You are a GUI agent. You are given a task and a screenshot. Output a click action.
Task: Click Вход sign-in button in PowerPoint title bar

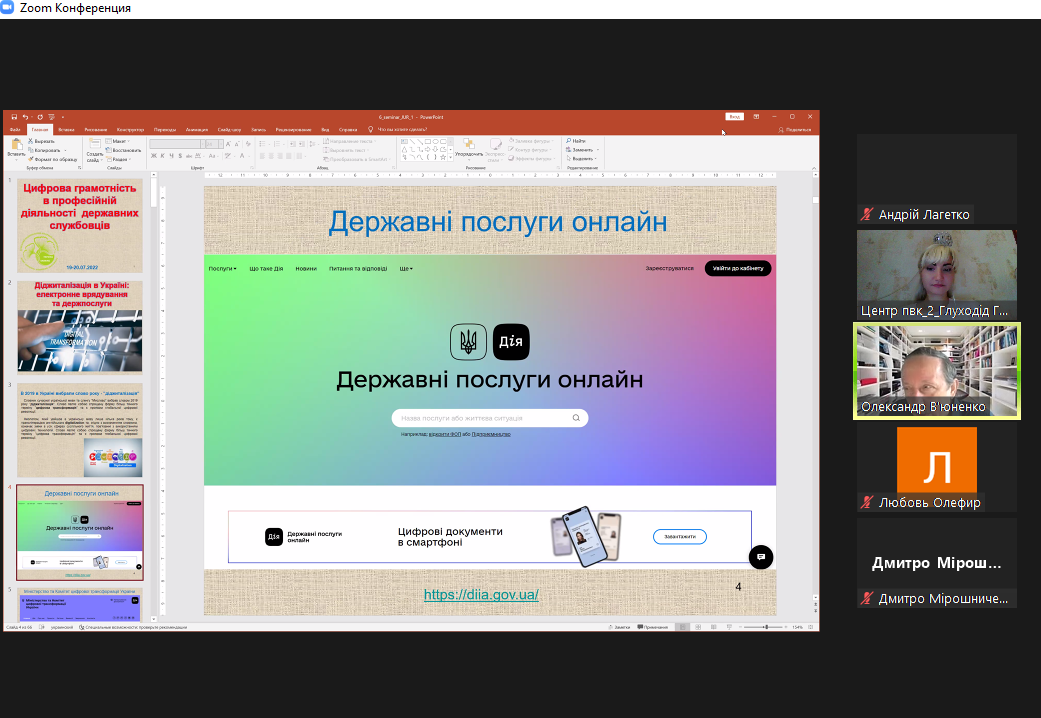click(734, 117)
